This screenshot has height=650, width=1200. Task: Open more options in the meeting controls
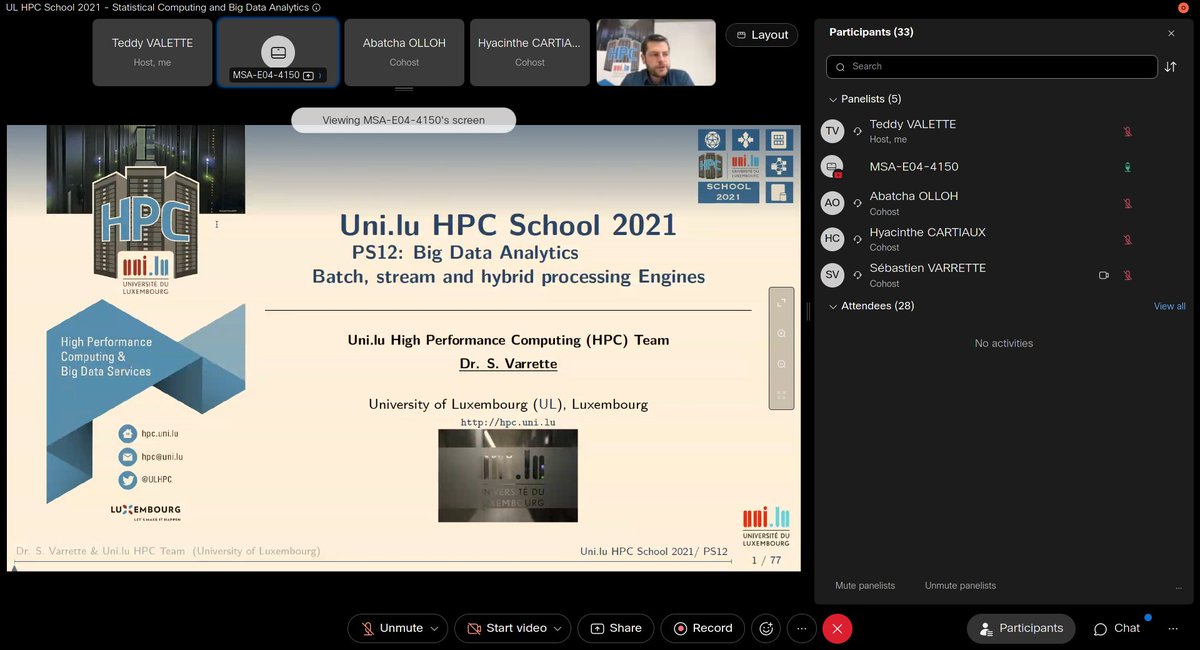(802, 628)
